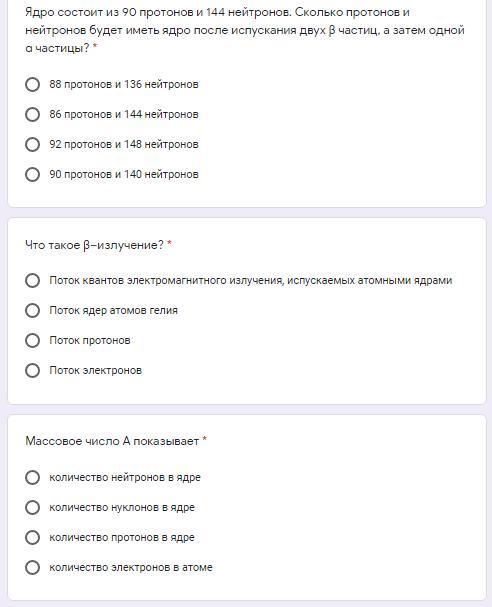Pick Поток электронов answer
492x607 pixels.
click(33, 370)
